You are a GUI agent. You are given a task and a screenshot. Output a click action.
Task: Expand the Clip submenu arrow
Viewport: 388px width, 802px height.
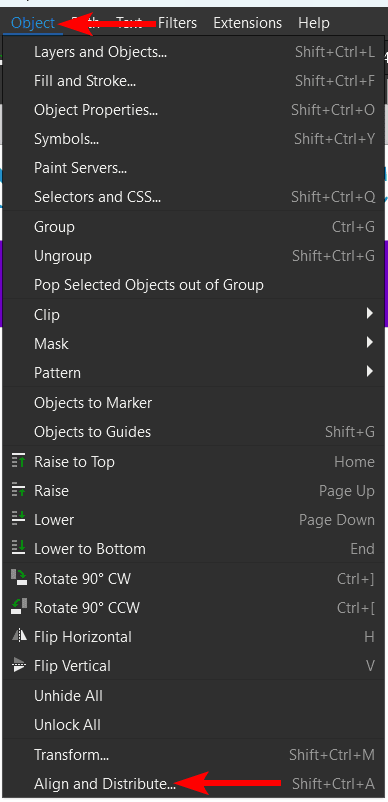click(x=370, y=314)
